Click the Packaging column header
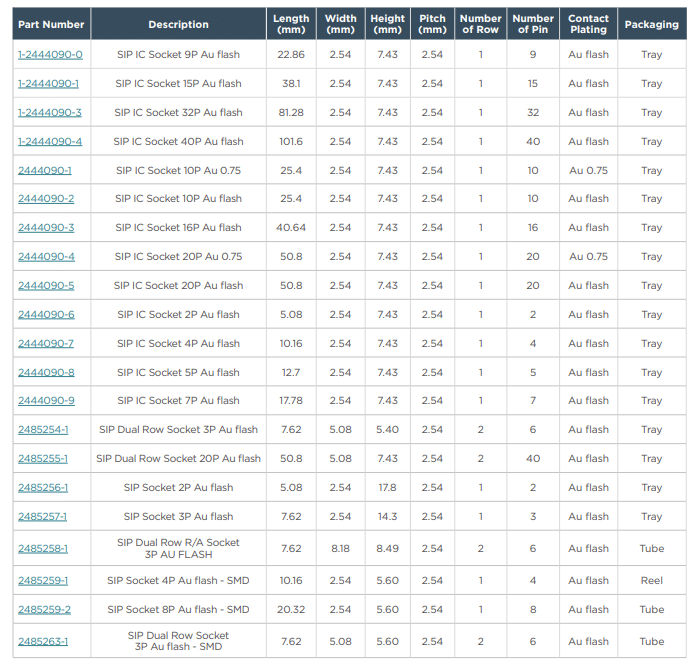Image resolution: width=693 pixels, height=669 pixels. [651, 24]
